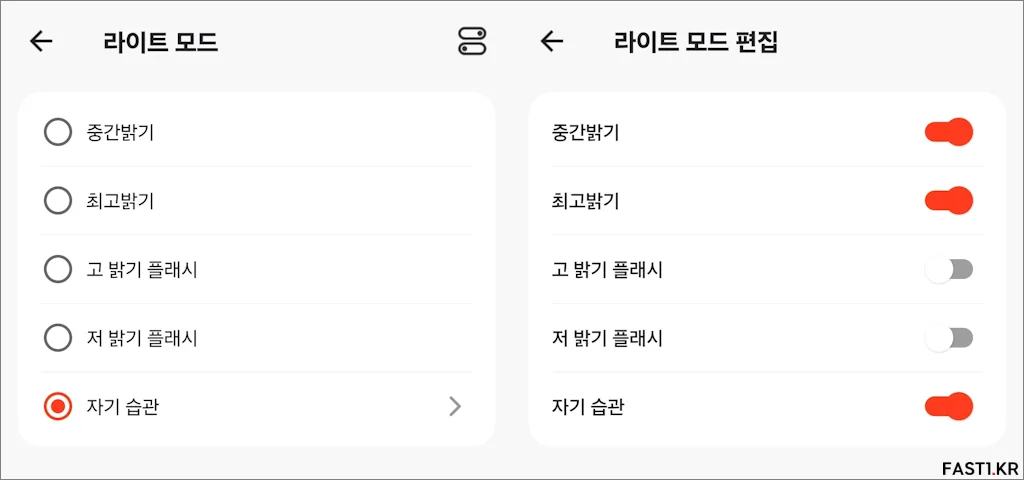Choose 저 밝기 플래시 radio option
Image resolution: width=1024 pixels, height=480 pixels.
click(x=57, y=338)
